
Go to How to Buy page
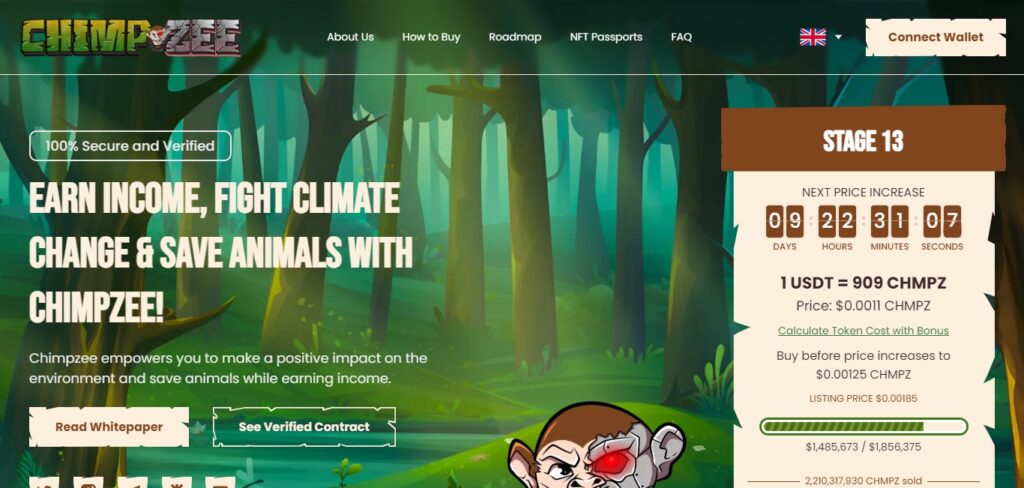(x=431, y=37)
